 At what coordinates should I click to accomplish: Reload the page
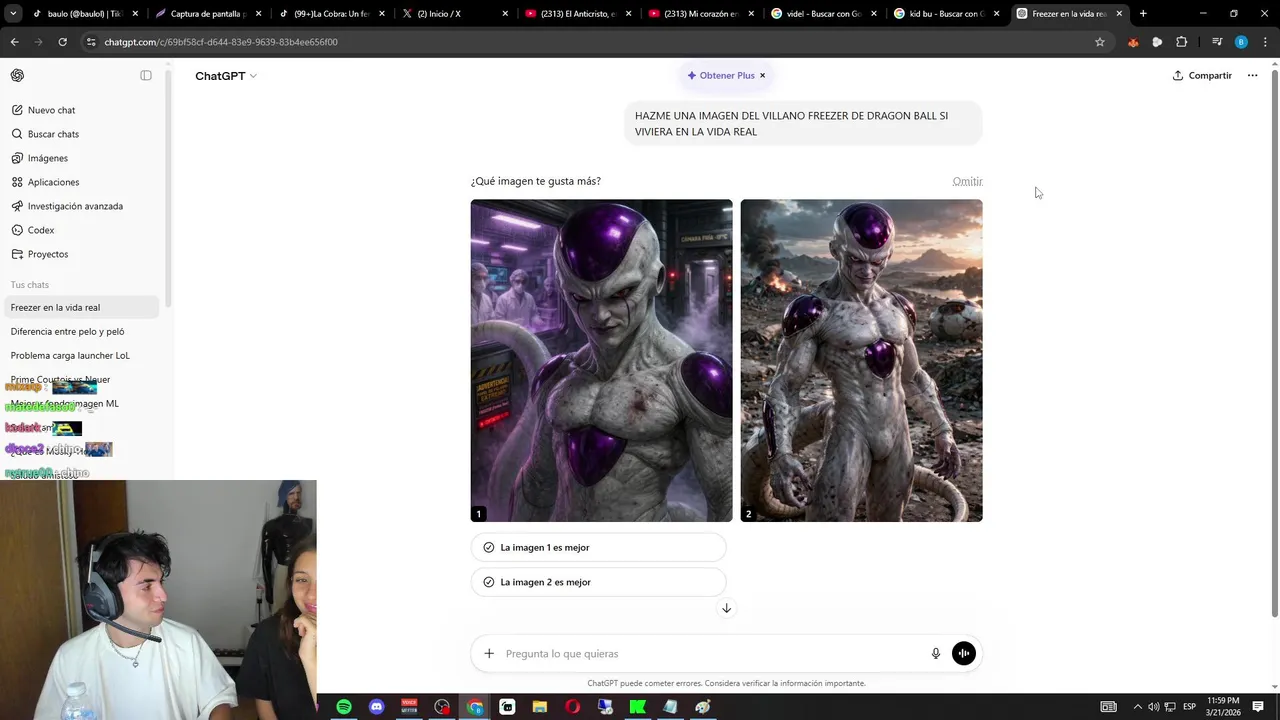tap(62, 42)
